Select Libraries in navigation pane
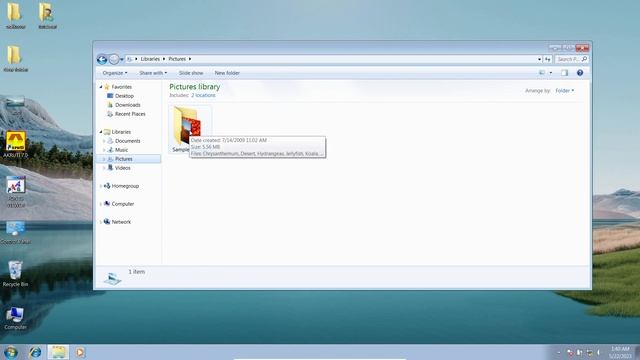The height and width of the screenshot is (360, 640). click(x=121, y=132)
